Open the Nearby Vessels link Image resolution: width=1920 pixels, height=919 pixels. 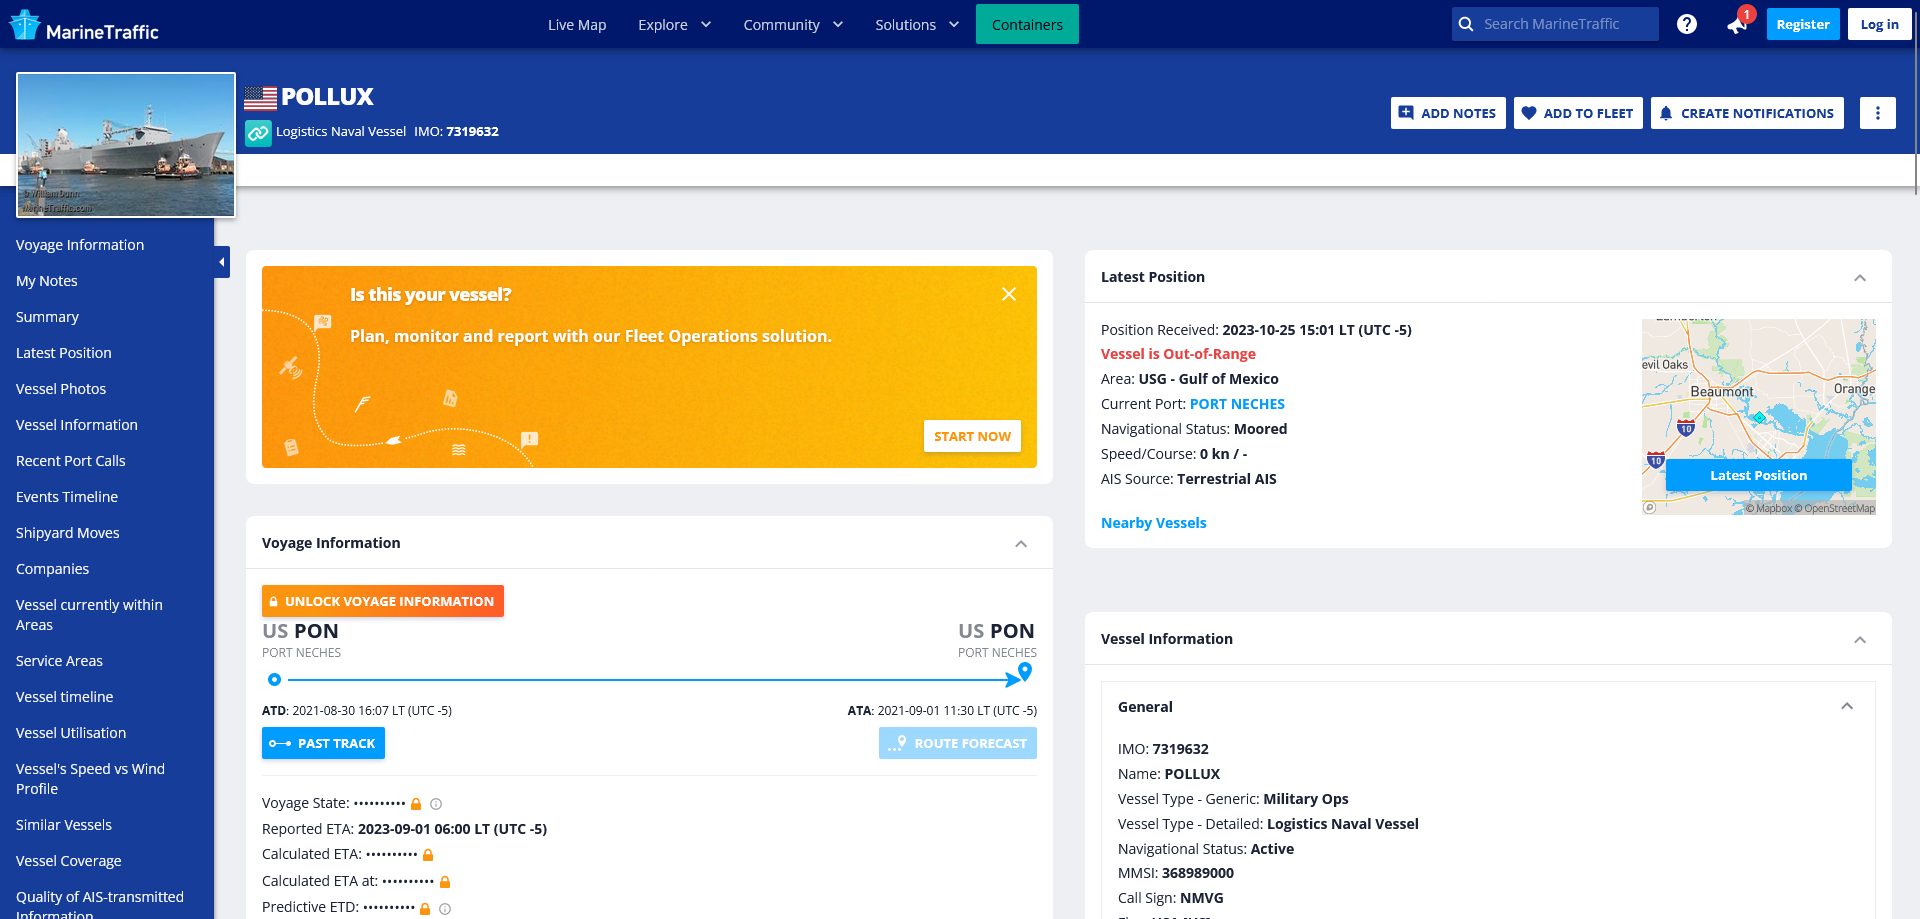point(1154,523)
